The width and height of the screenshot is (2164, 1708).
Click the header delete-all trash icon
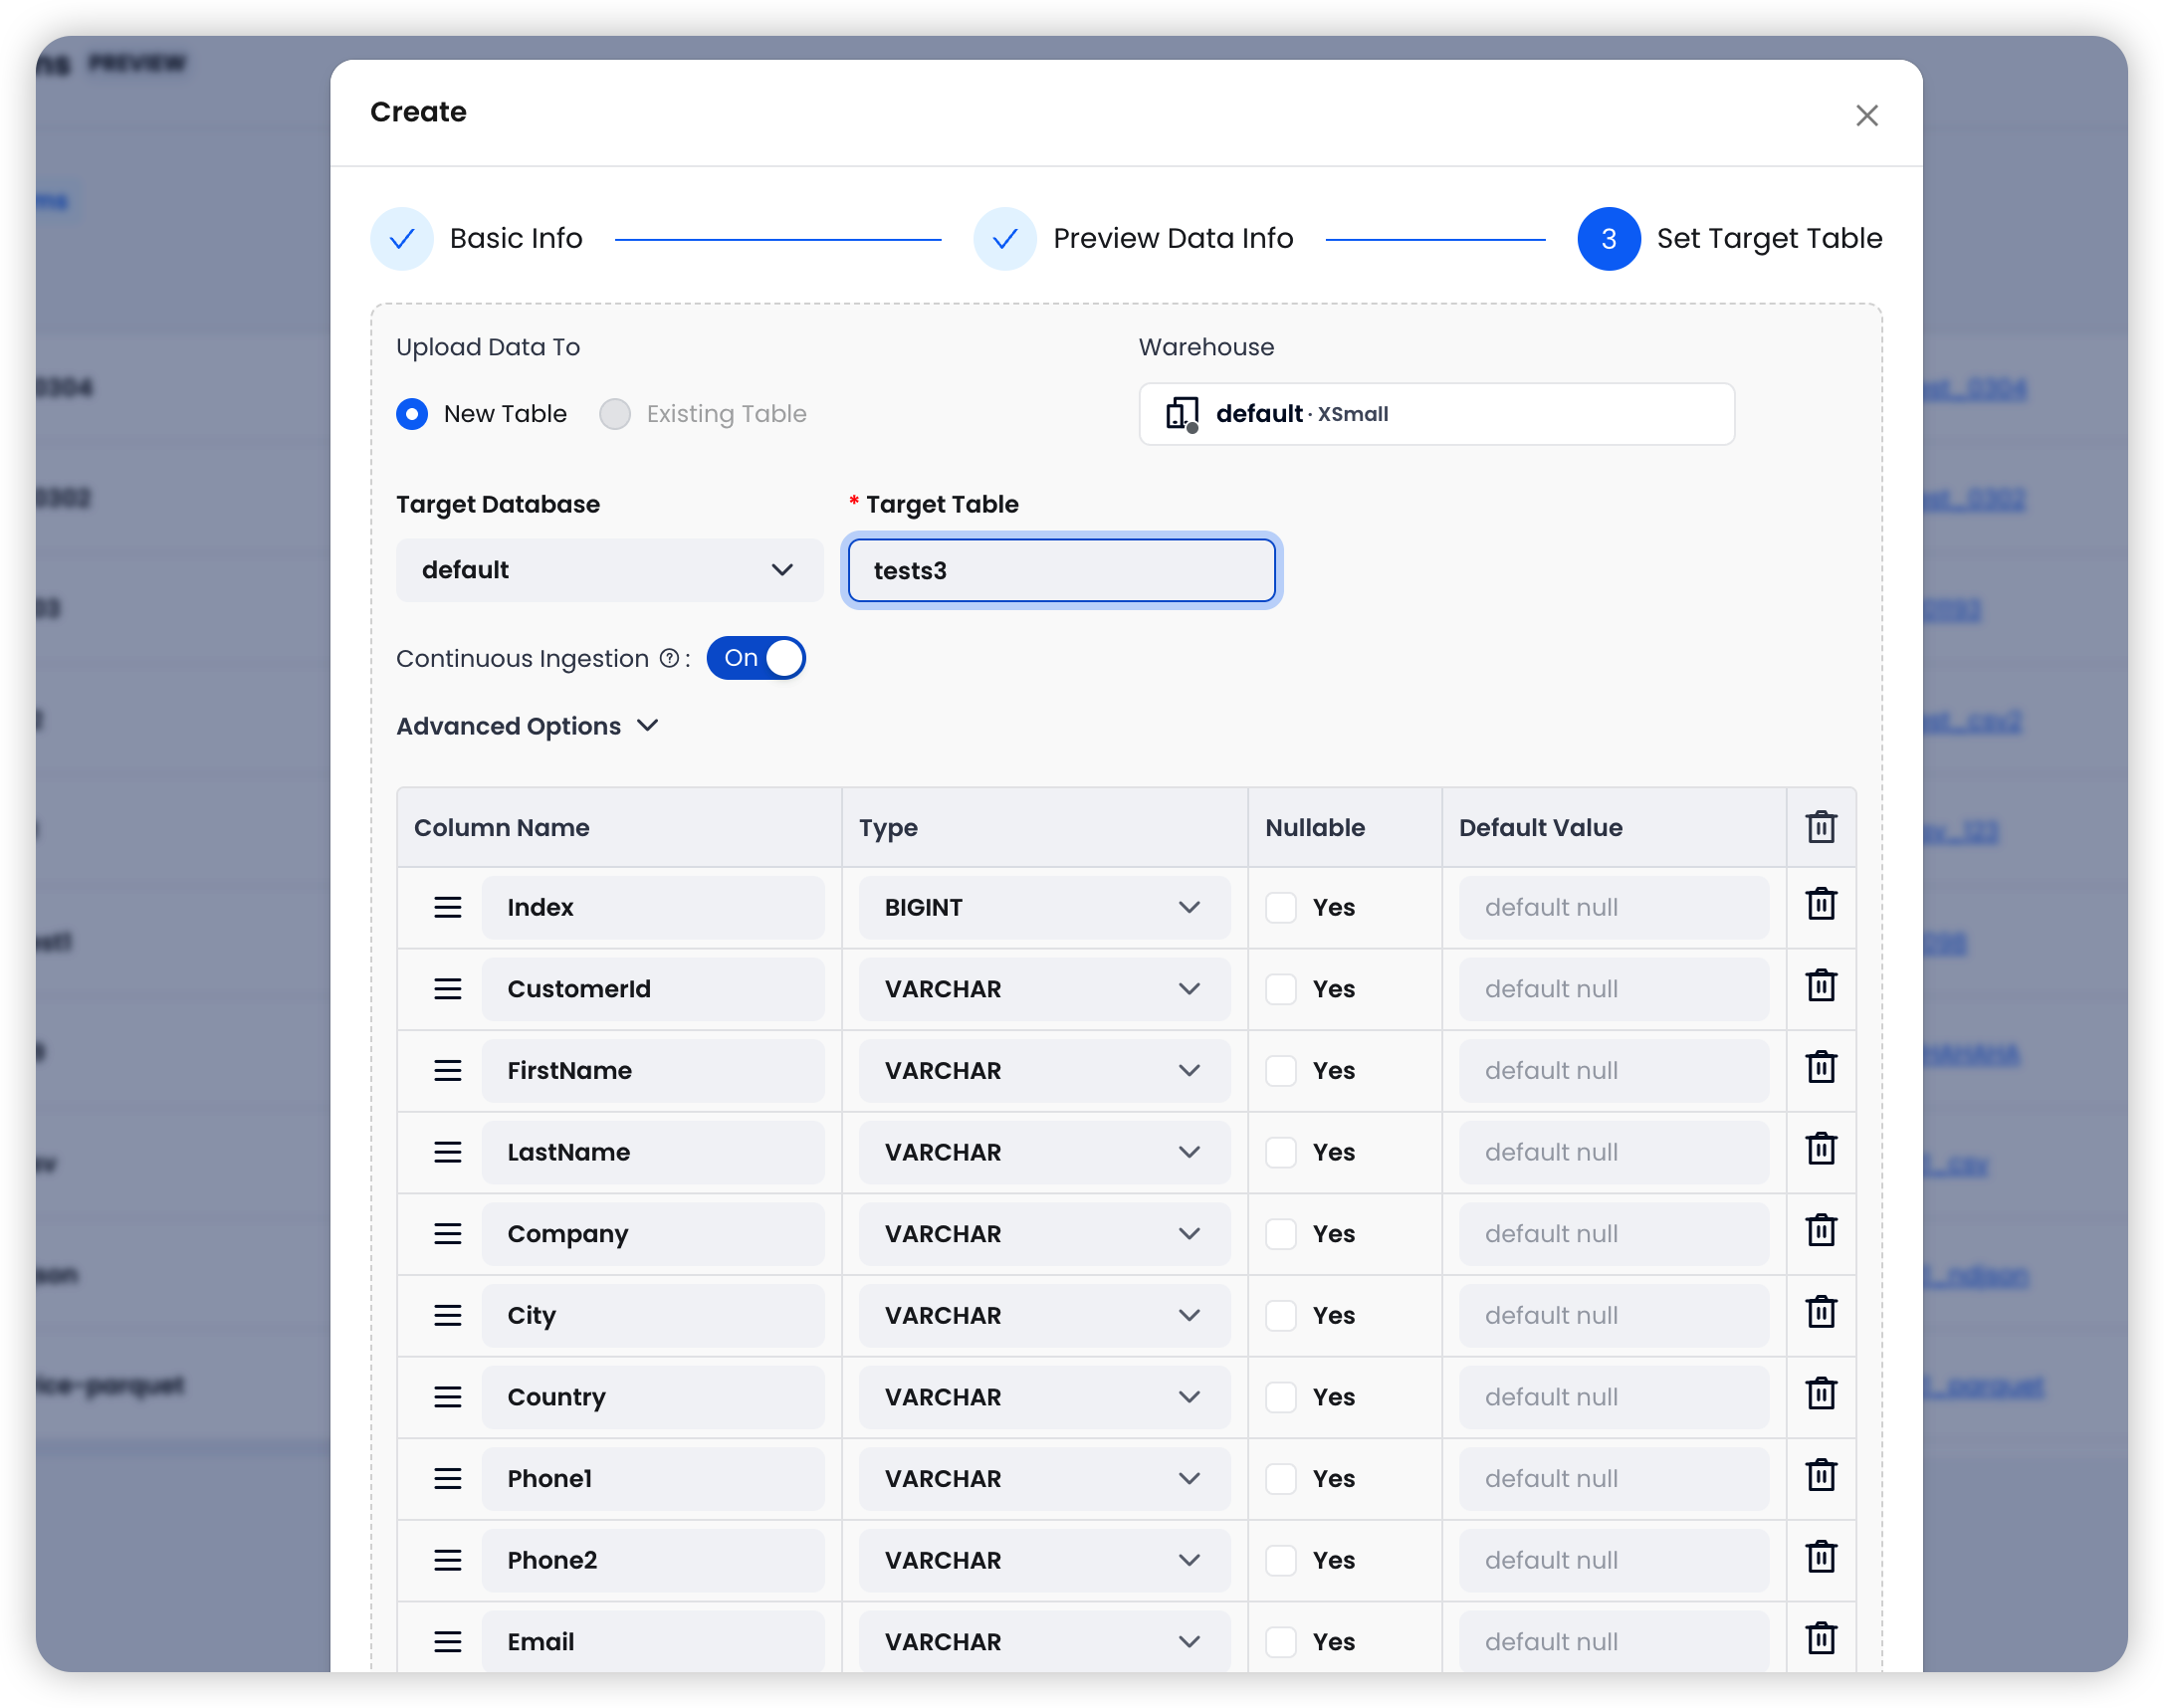pyautogui.click(x=1820, y=827)
